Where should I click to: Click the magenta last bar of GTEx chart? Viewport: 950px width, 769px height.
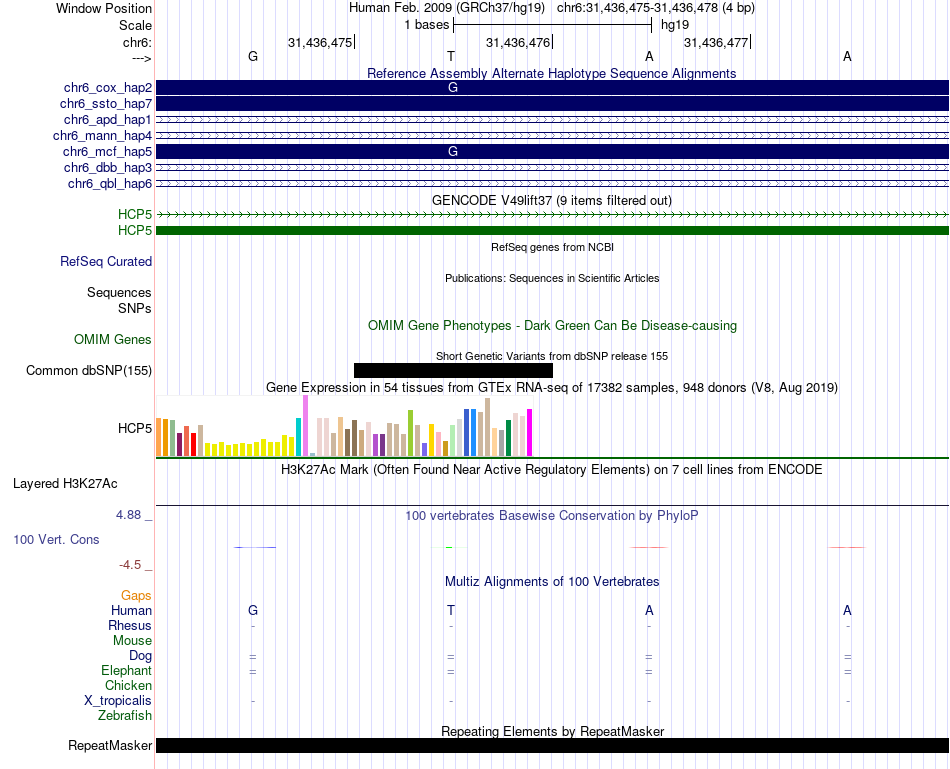tap(530, 433)
